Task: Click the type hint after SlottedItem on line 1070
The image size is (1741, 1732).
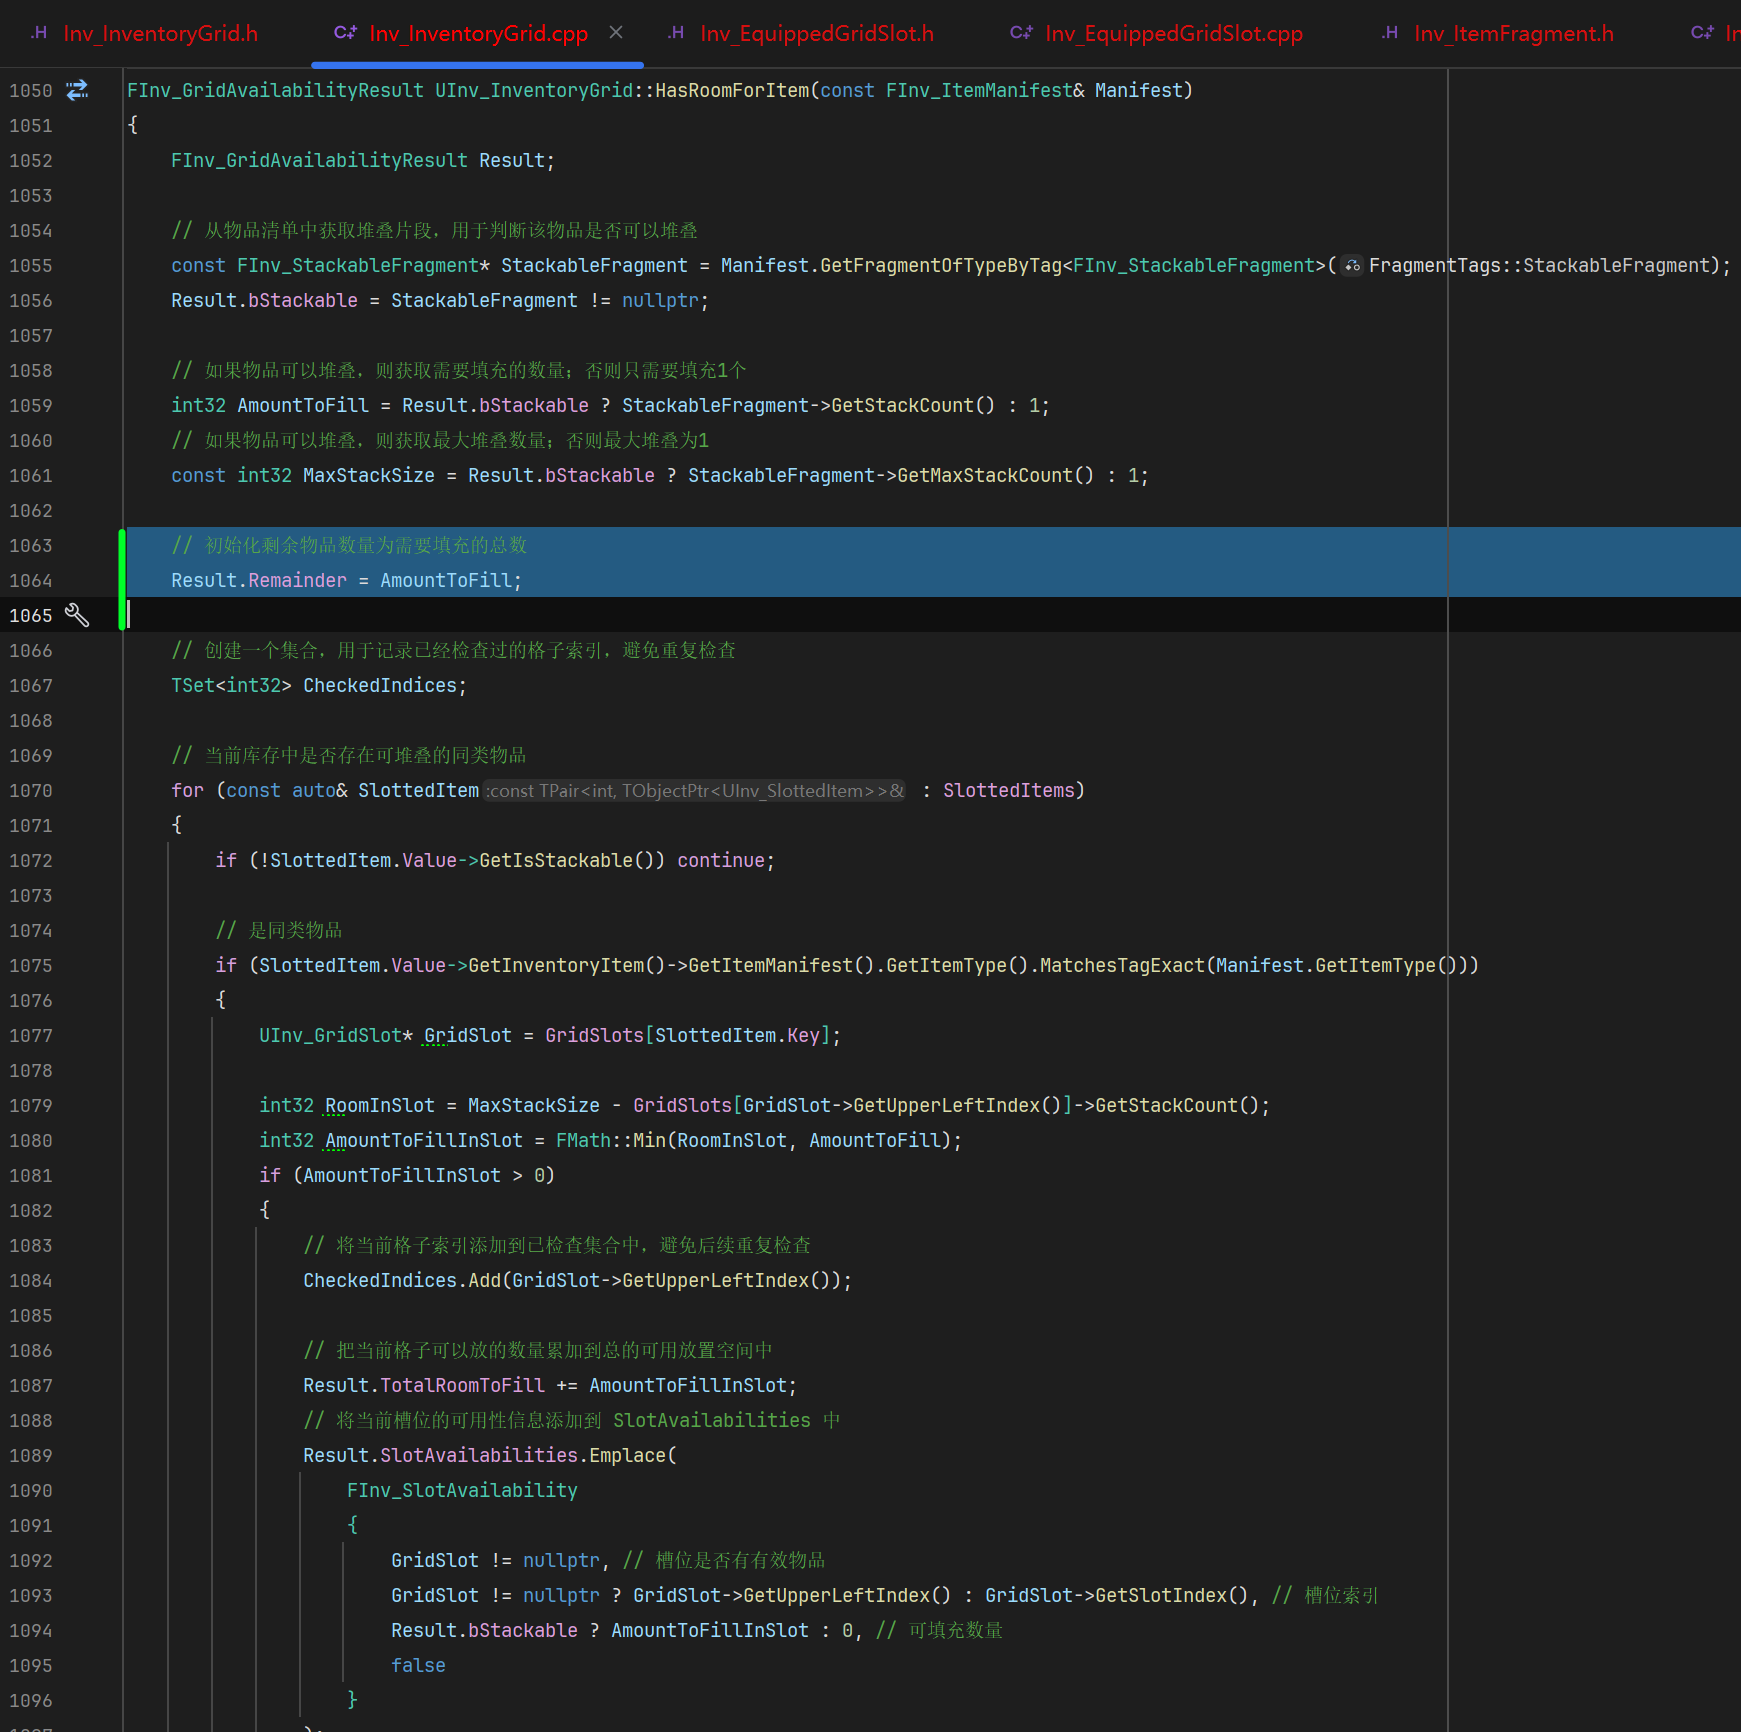Action: (x=696, y=791)
